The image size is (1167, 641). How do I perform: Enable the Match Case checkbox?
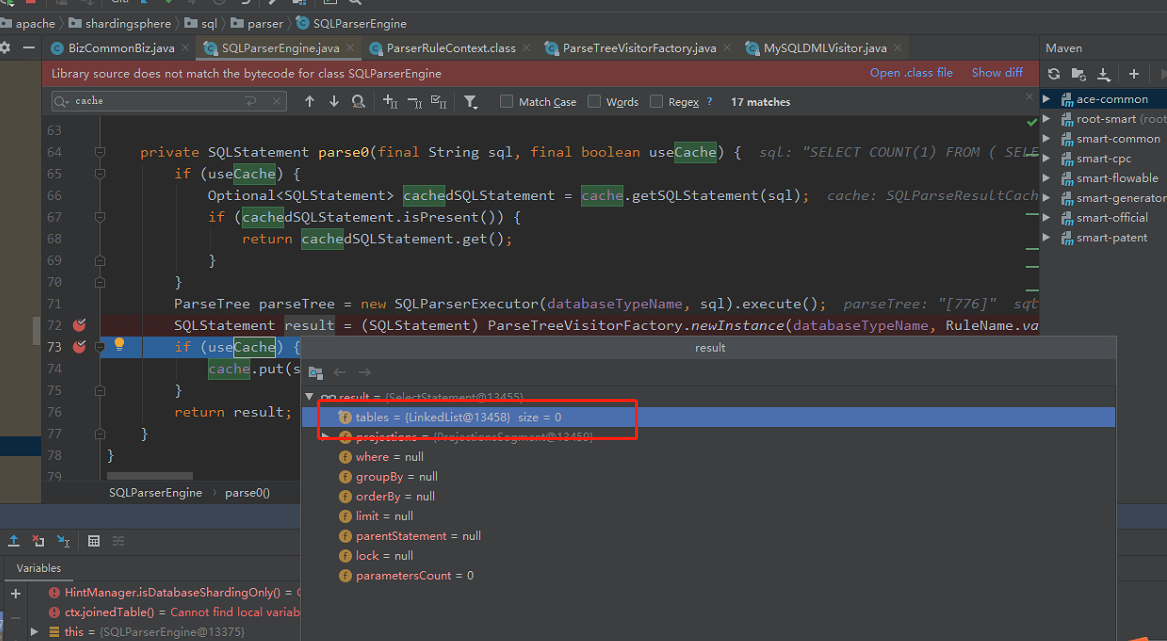[x=505, y=101]
